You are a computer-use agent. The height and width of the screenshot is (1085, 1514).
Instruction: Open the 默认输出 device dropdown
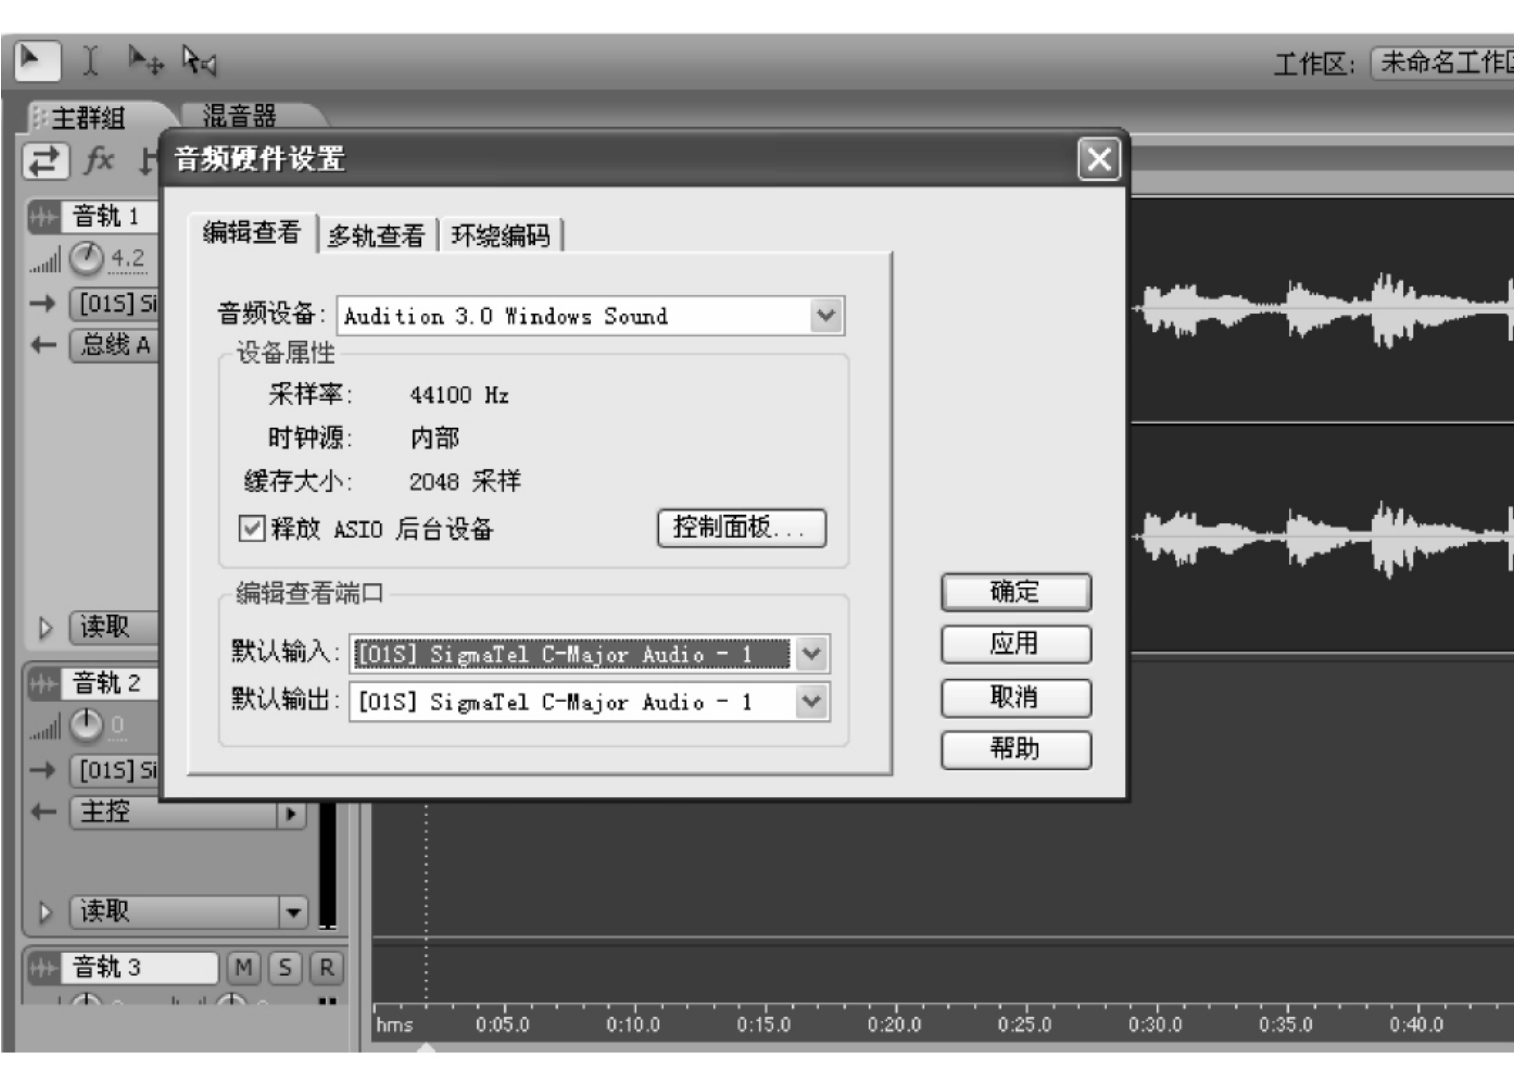click(x=812, y=702)
